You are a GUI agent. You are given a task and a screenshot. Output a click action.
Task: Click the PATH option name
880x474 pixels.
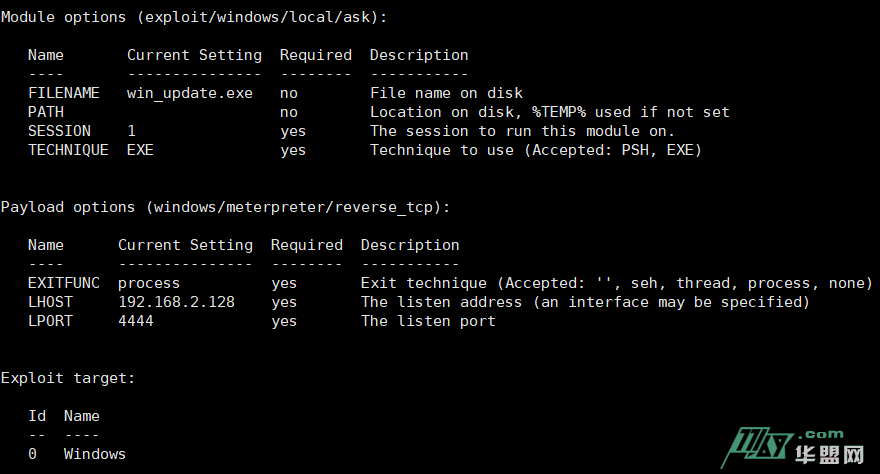45,112
